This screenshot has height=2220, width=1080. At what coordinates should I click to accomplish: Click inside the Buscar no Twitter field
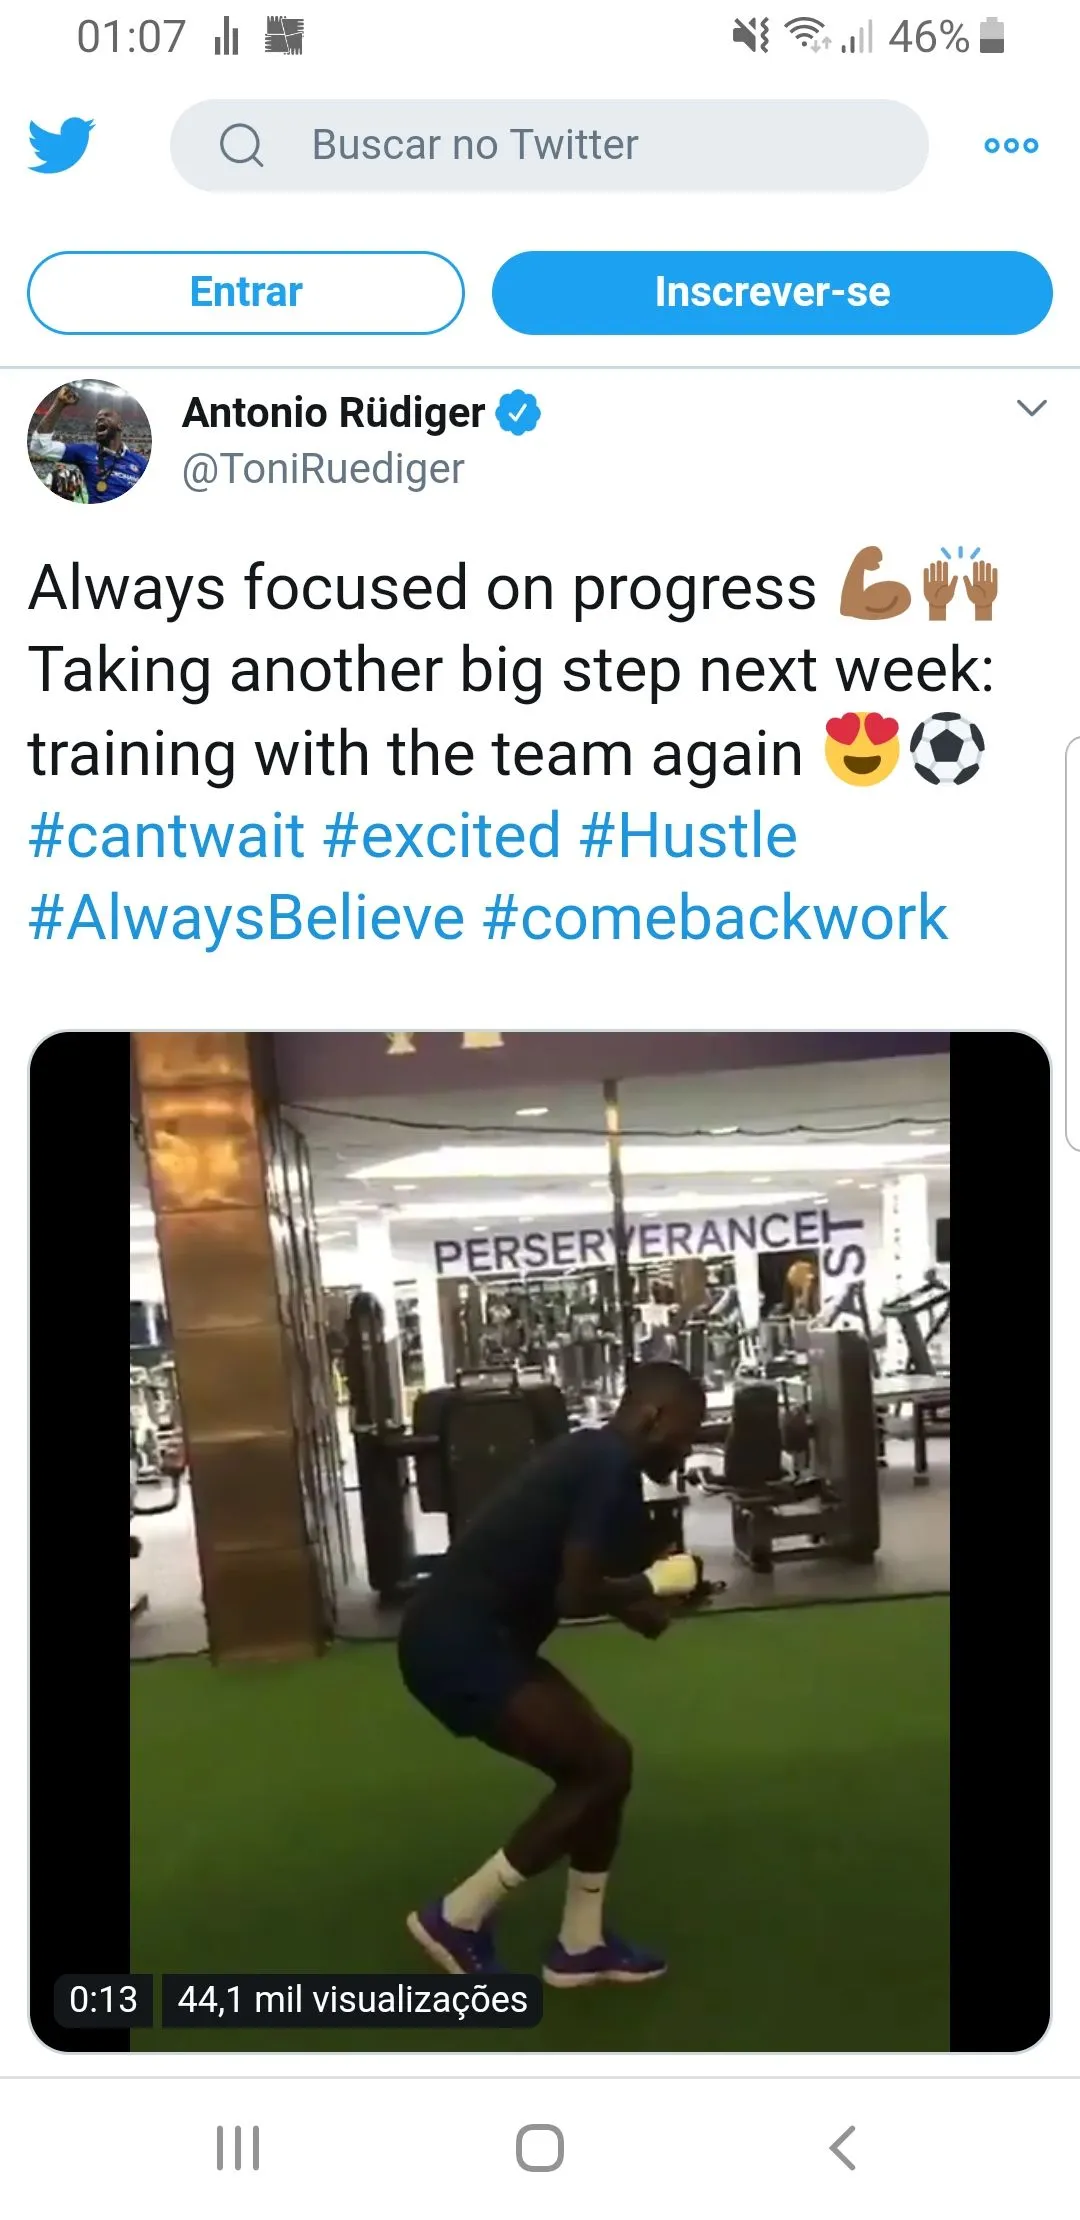click(549, 145)
